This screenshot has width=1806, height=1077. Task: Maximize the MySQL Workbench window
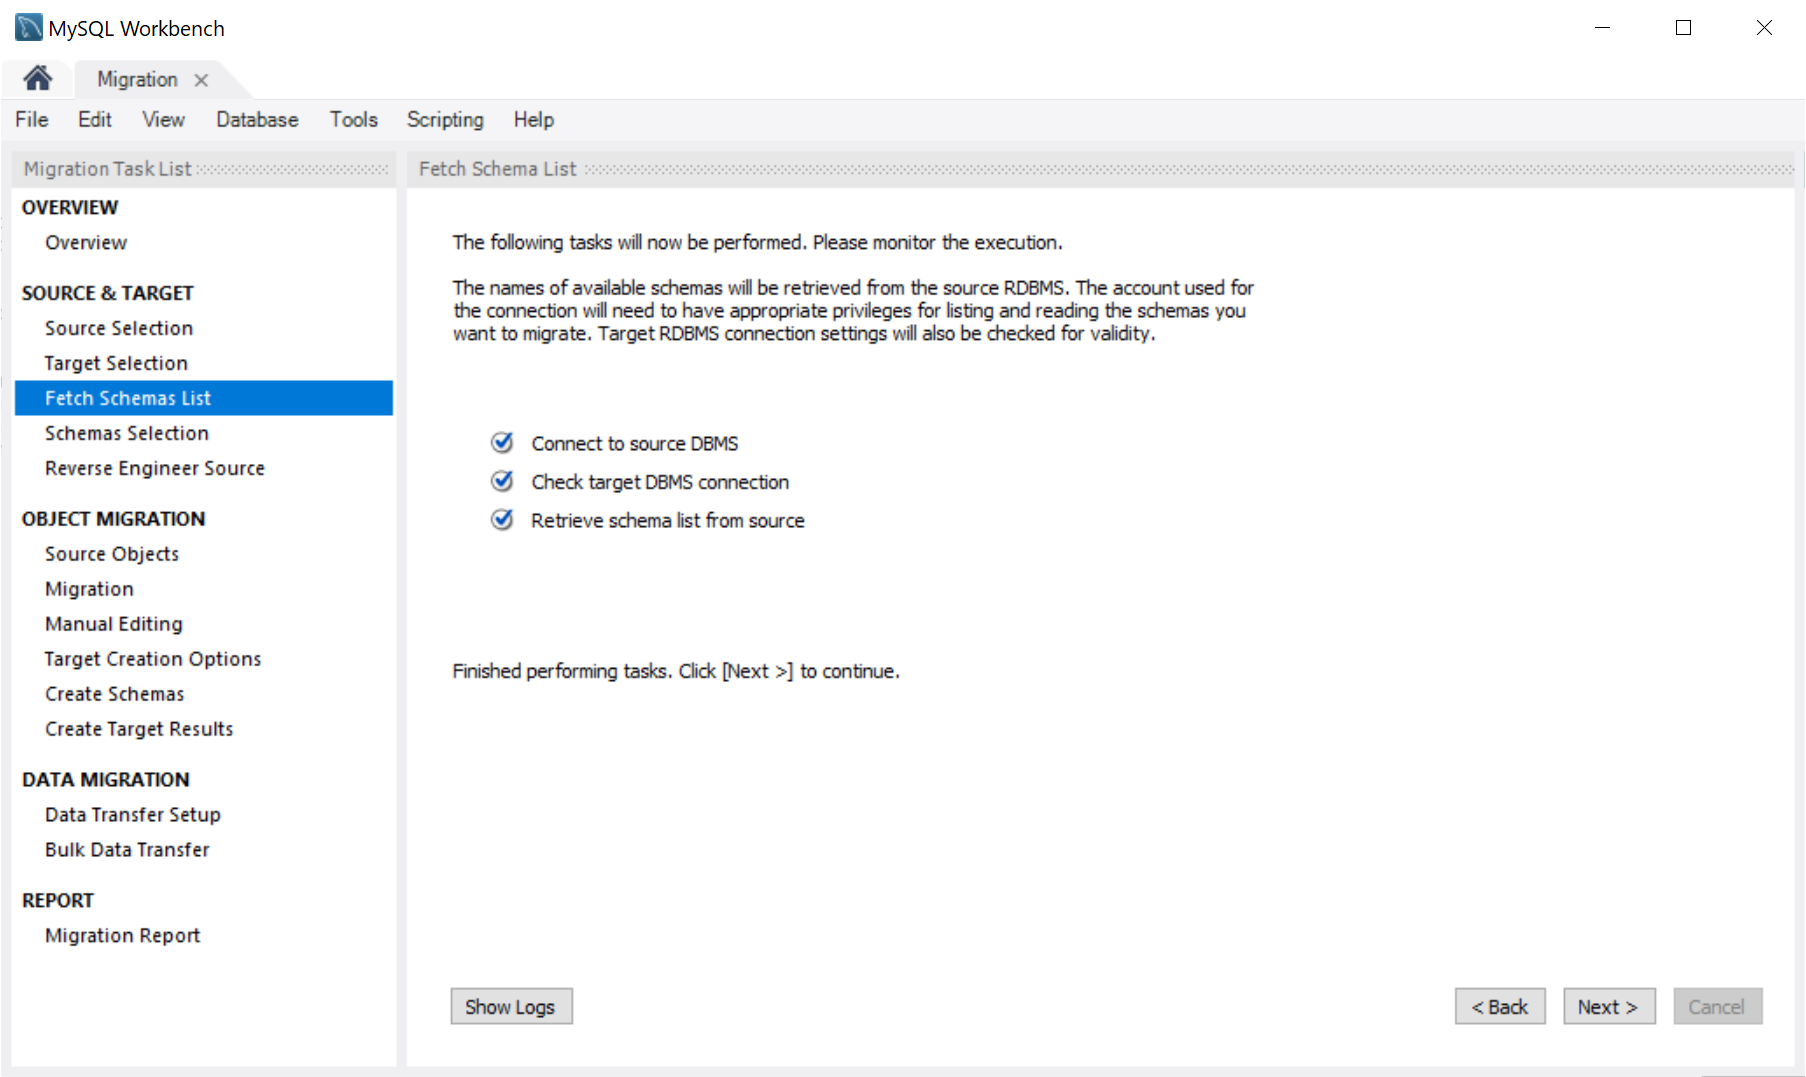[1683, 28]
